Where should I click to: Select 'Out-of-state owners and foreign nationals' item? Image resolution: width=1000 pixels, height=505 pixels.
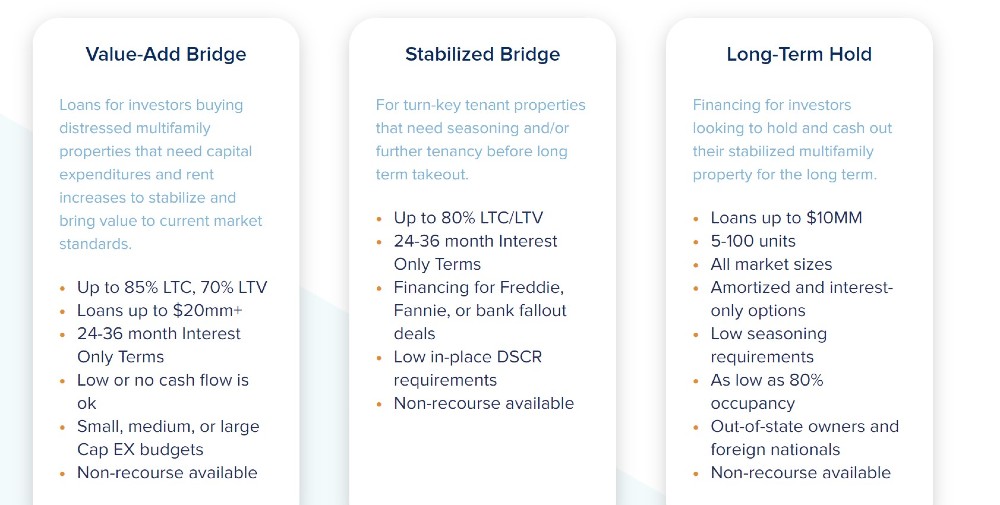[x=805, y=438]
